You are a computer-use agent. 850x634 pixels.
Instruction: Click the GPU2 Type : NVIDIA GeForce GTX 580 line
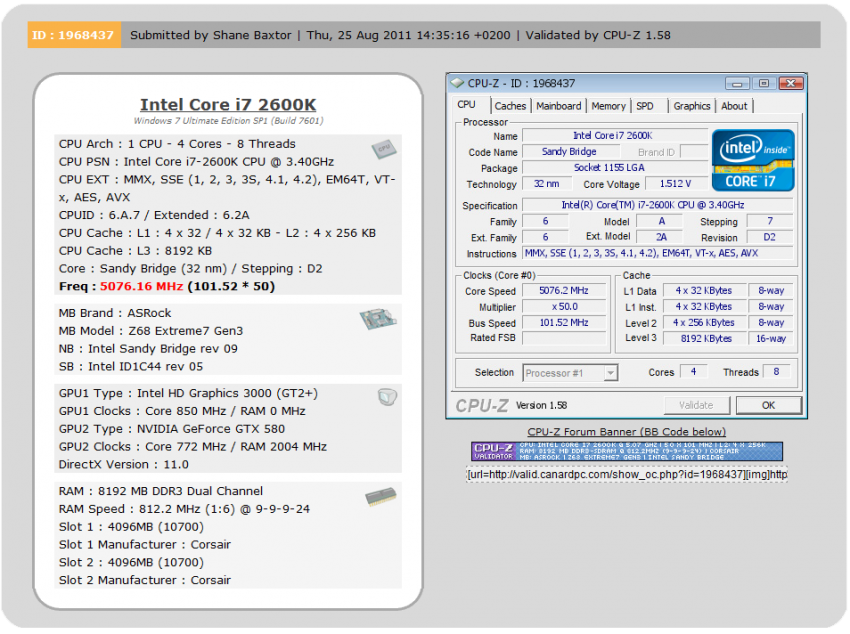coord(172,429)
